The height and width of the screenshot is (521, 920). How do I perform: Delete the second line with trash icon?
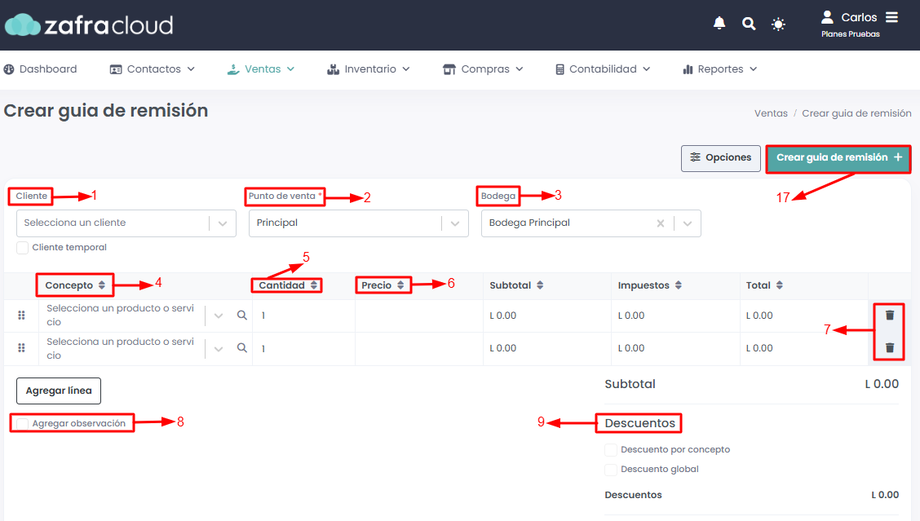pyautogui.click(x=889, y=348)
